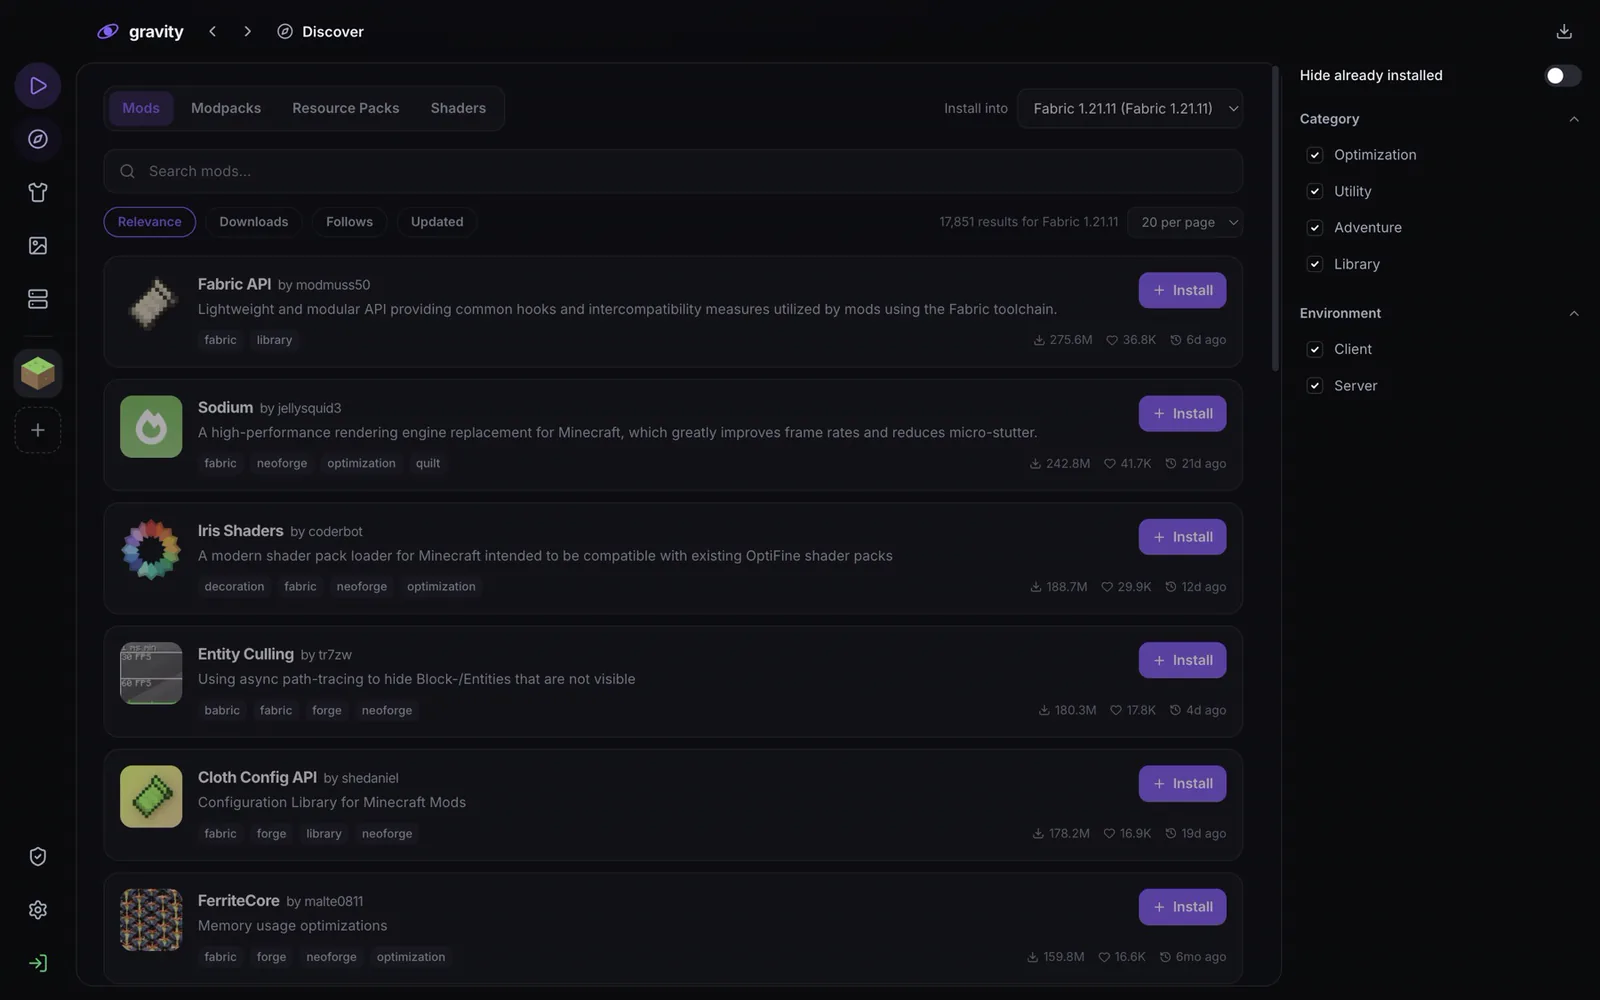
Task: Go back with the left arrow
Action: pos(212,32)
